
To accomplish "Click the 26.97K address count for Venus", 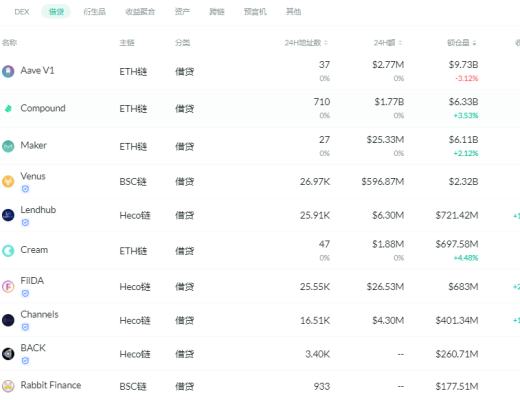I will [x=315, y=182].
